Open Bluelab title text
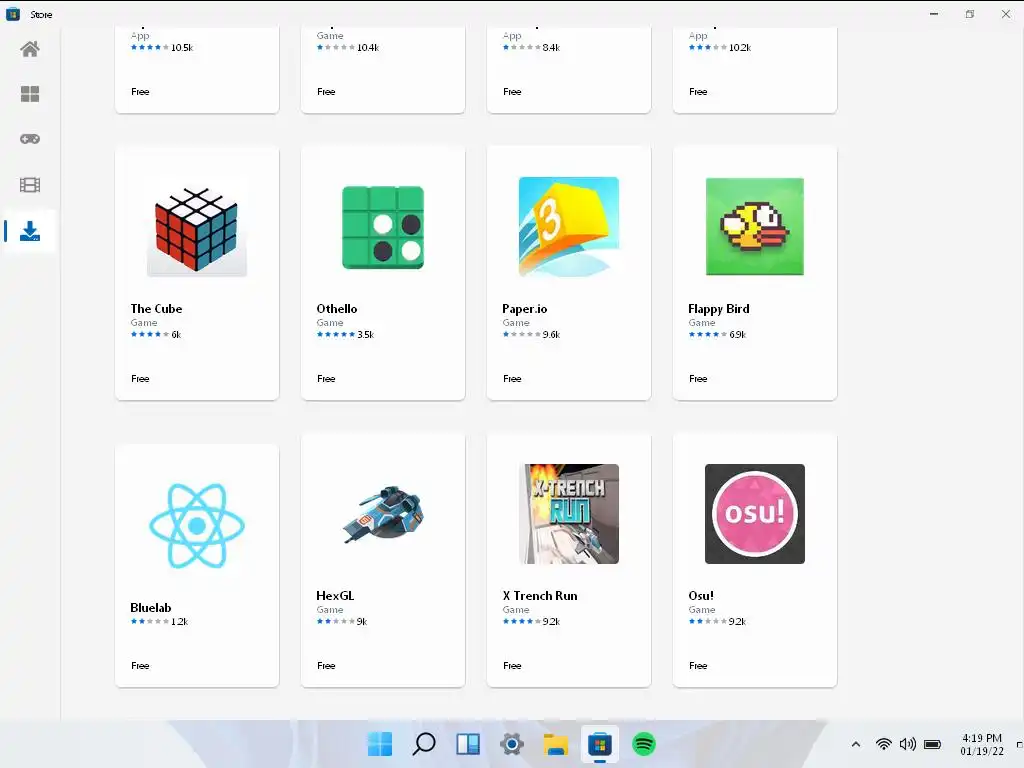 point(151,608)
